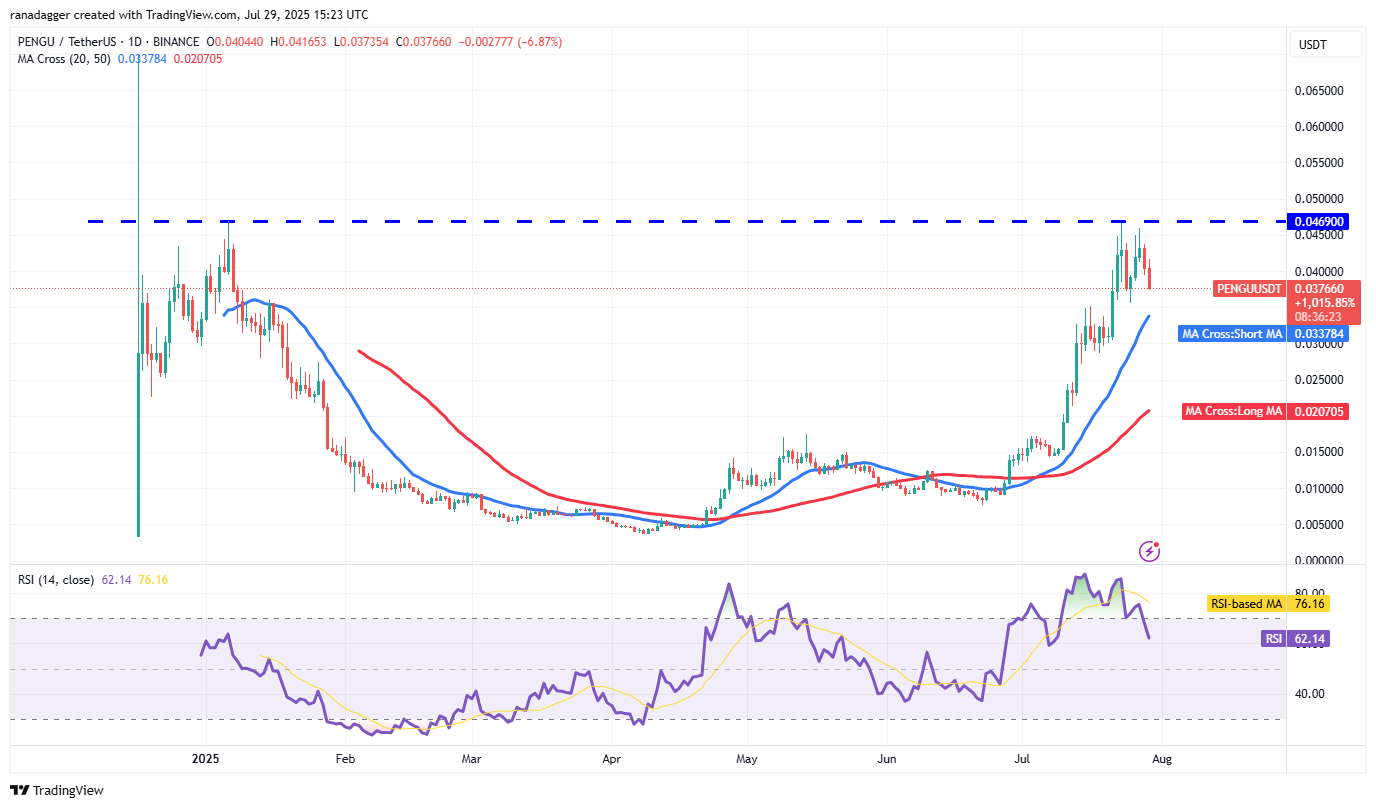Click the 2025 label on time axis
The height and width of the screenshot is (808, 1376).
[x=205, y=759]
